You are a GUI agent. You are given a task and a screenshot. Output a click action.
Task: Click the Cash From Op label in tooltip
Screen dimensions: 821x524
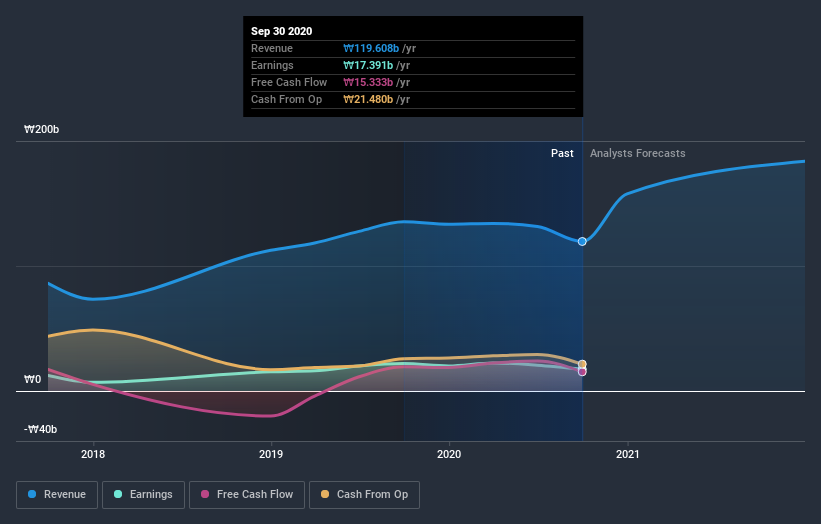pyautogui.click(x=286, y=99)
